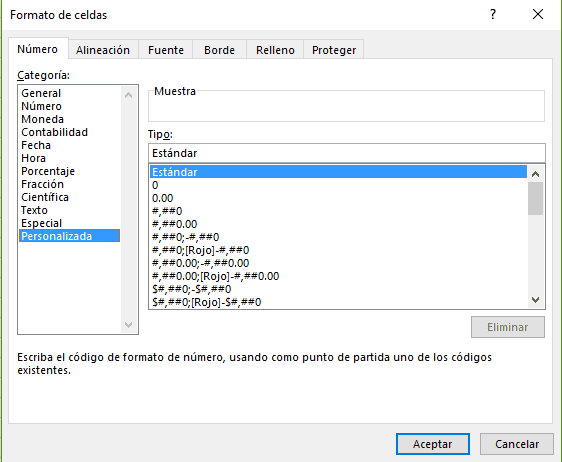This screenshot has width=562, height=462.
Task: Open the Fuente tab
Action: (x=166, y=50)
